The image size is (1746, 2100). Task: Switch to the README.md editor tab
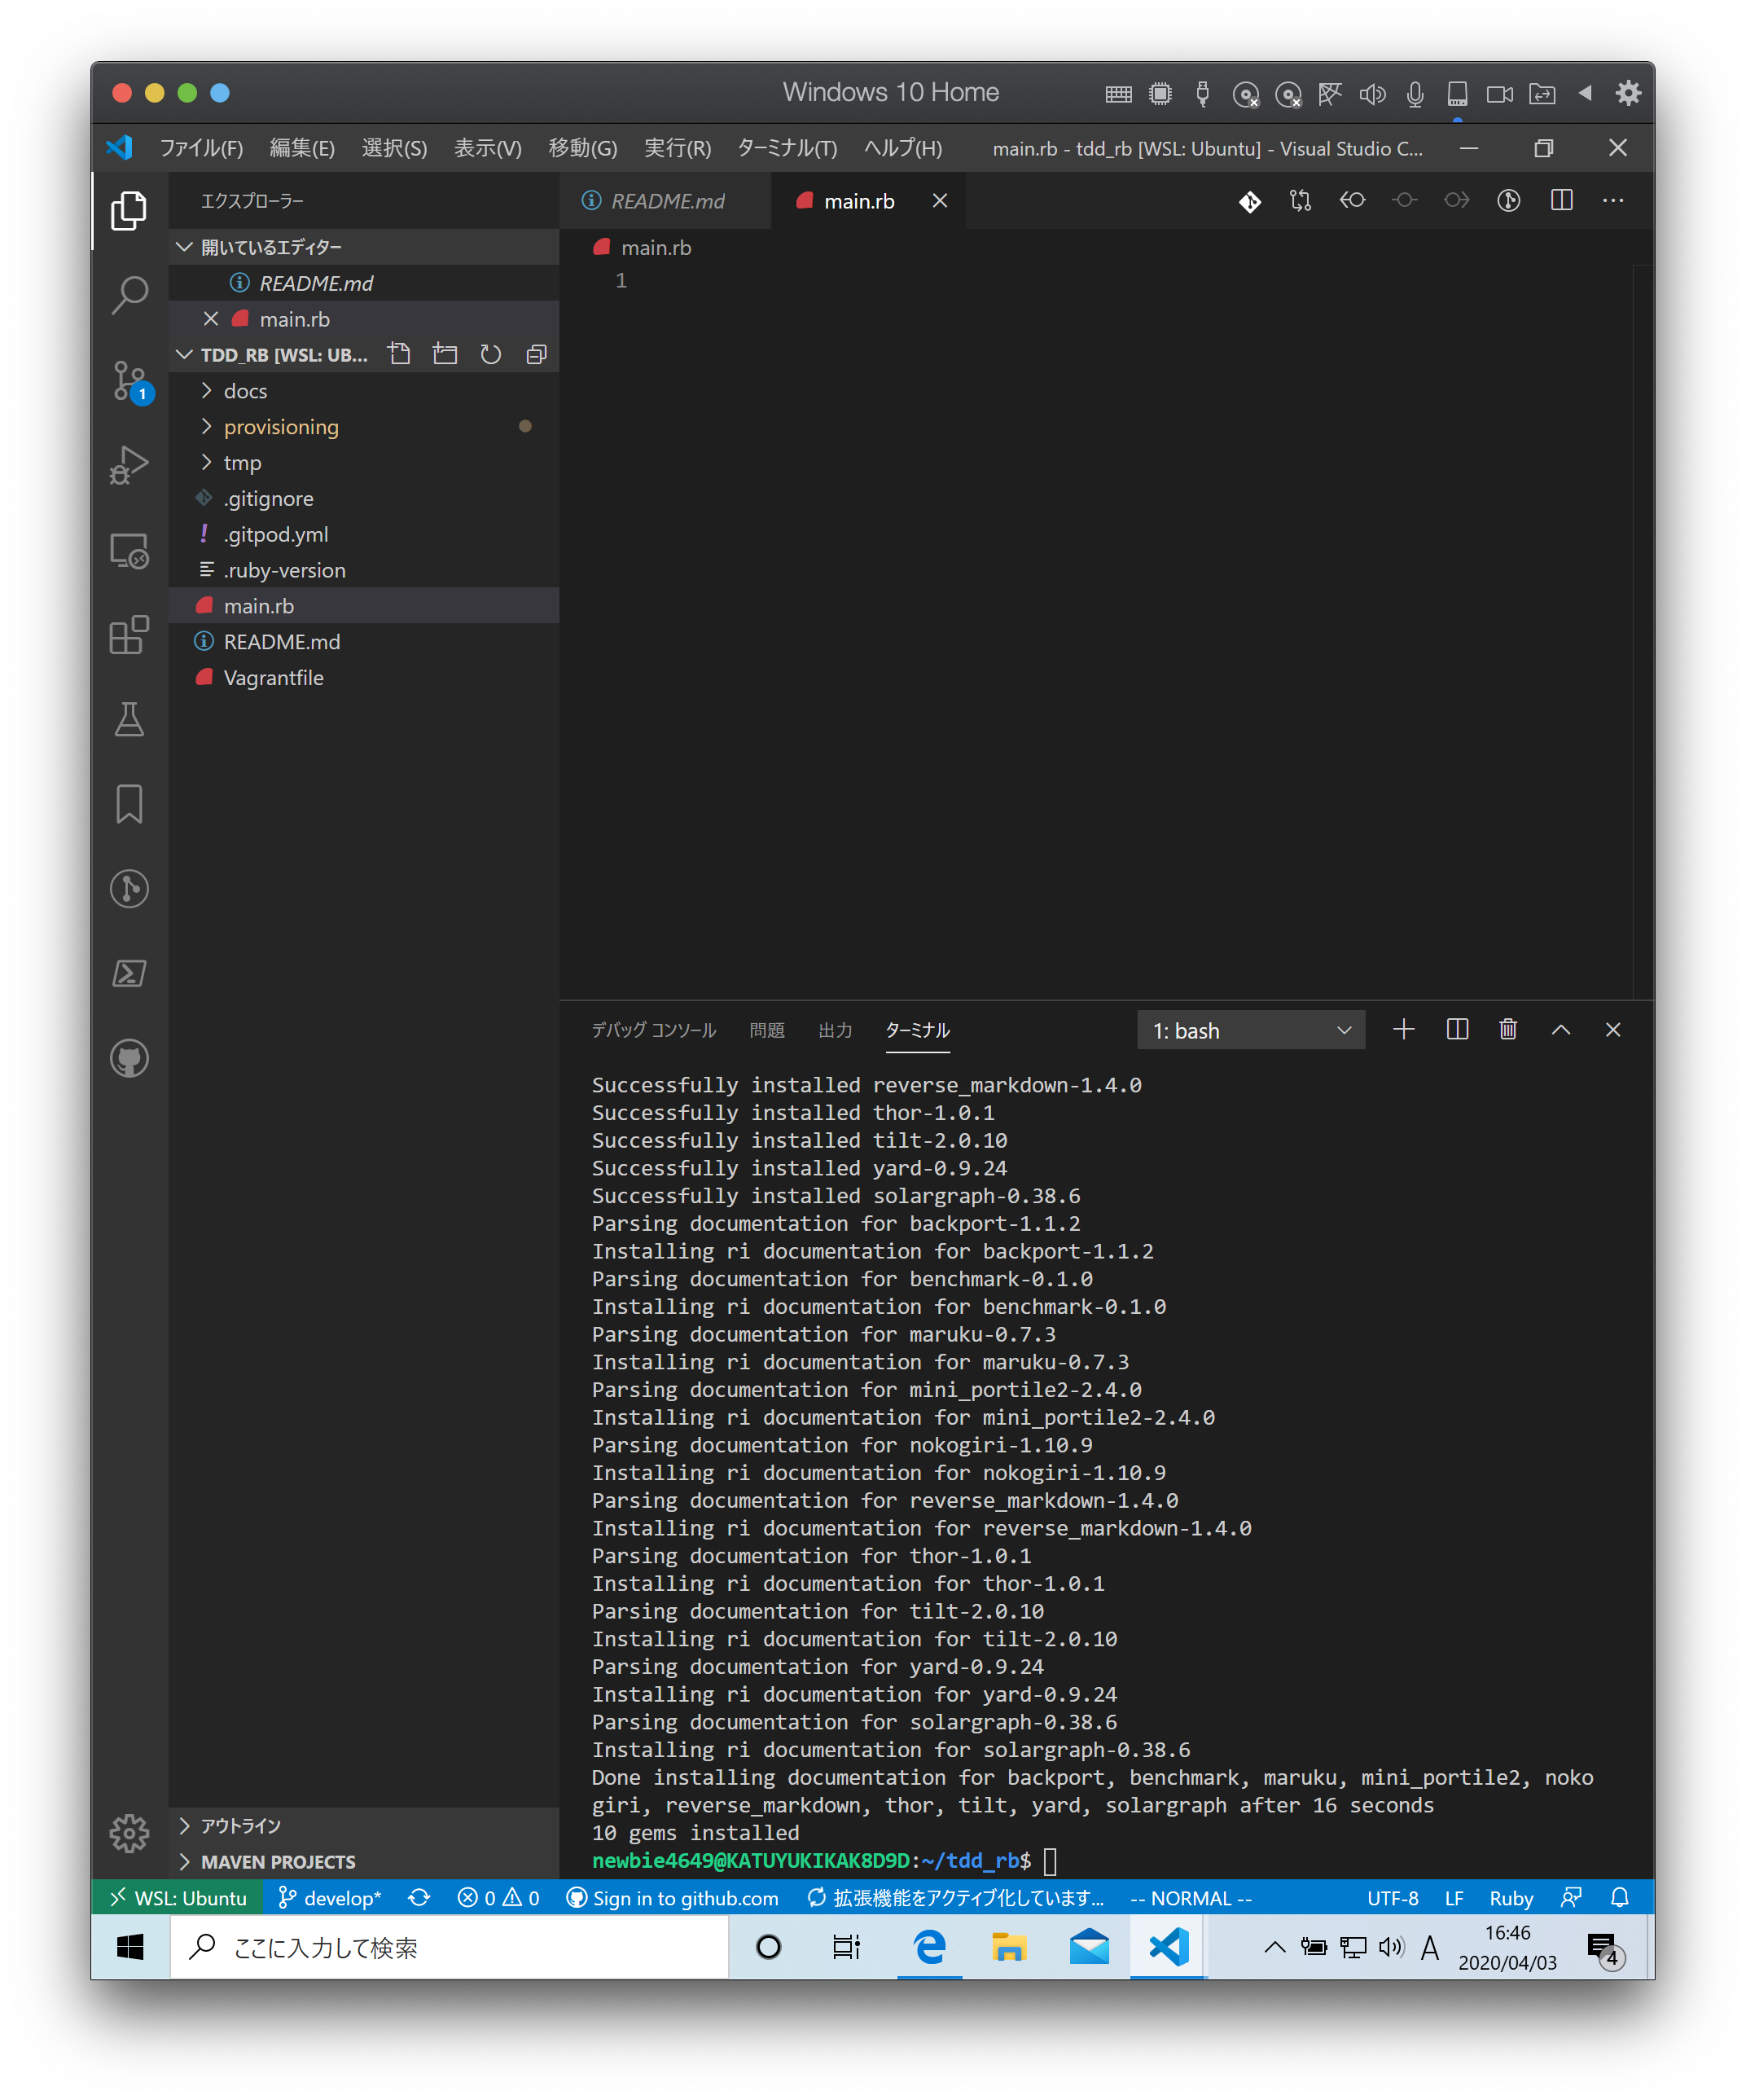(666, 201)
